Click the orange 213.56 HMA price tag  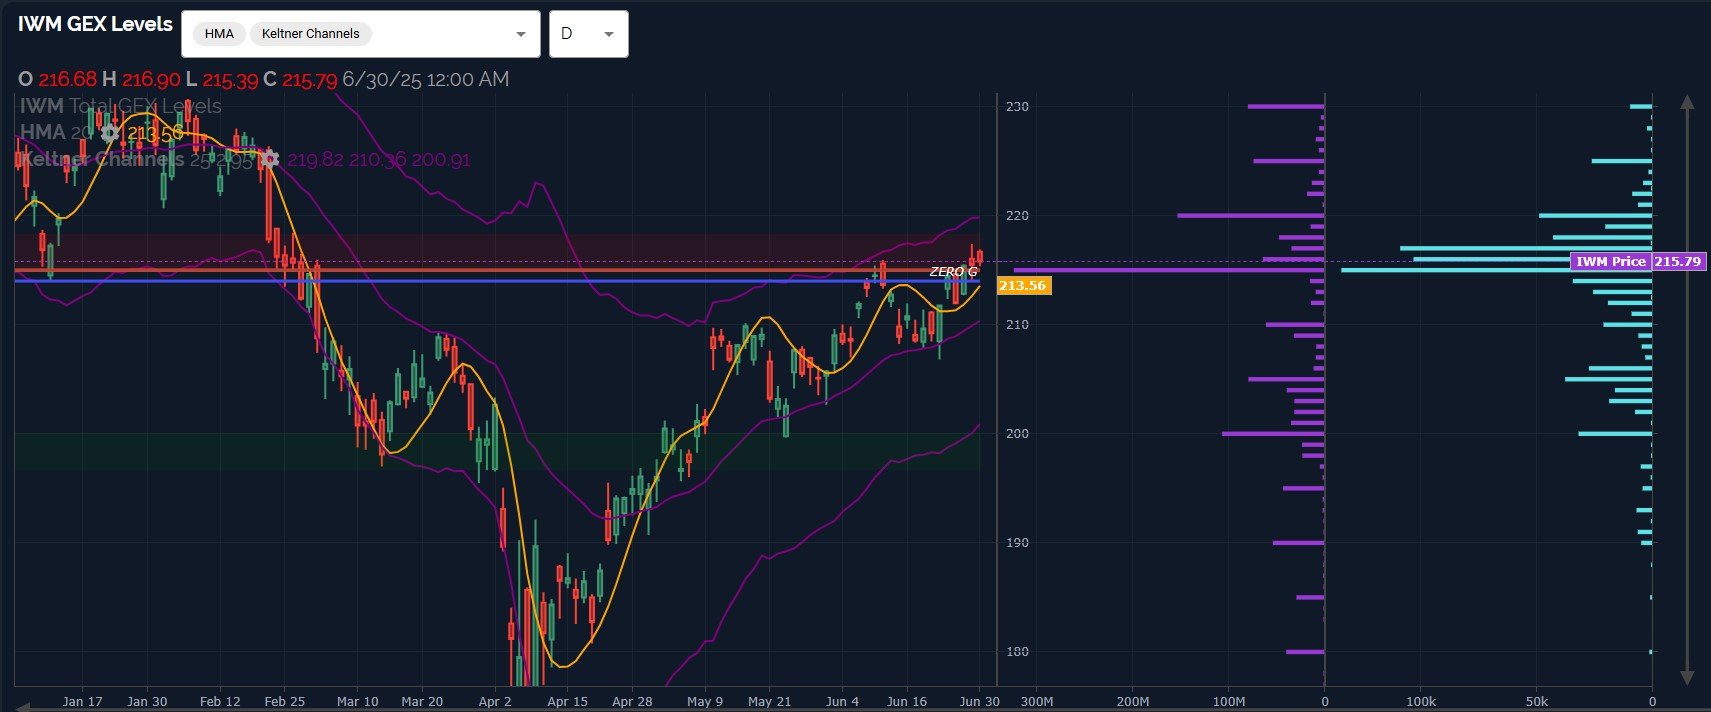tap(1022, 286)
